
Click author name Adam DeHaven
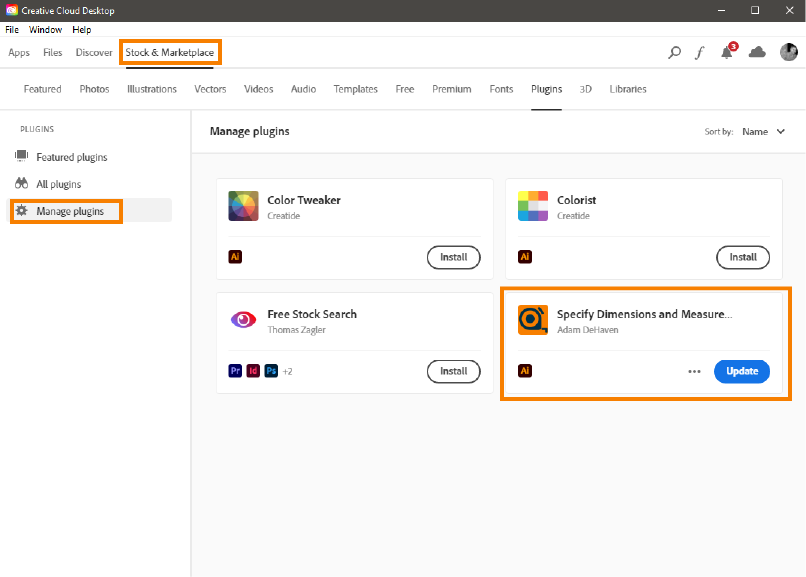coord(588,330)
